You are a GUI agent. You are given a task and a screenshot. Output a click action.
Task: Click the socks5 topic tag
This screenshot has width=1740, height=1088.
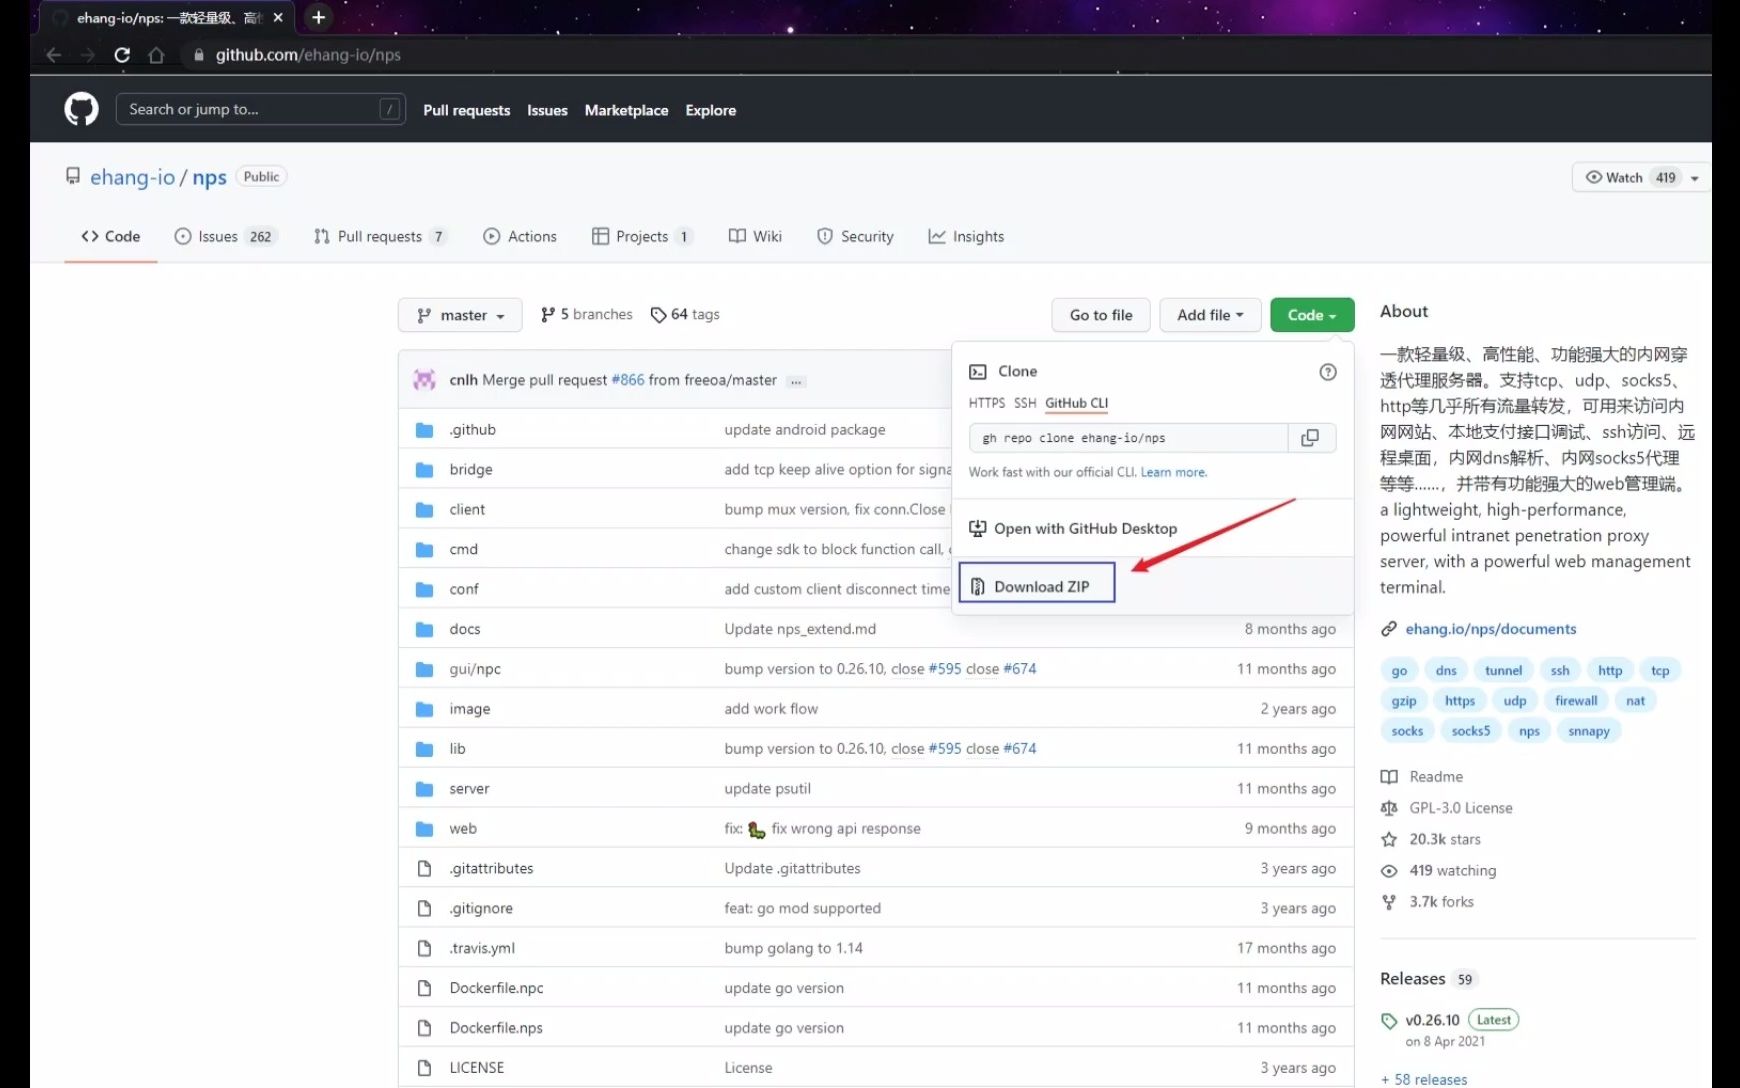pyautogui.click(x=1470, y=730)
